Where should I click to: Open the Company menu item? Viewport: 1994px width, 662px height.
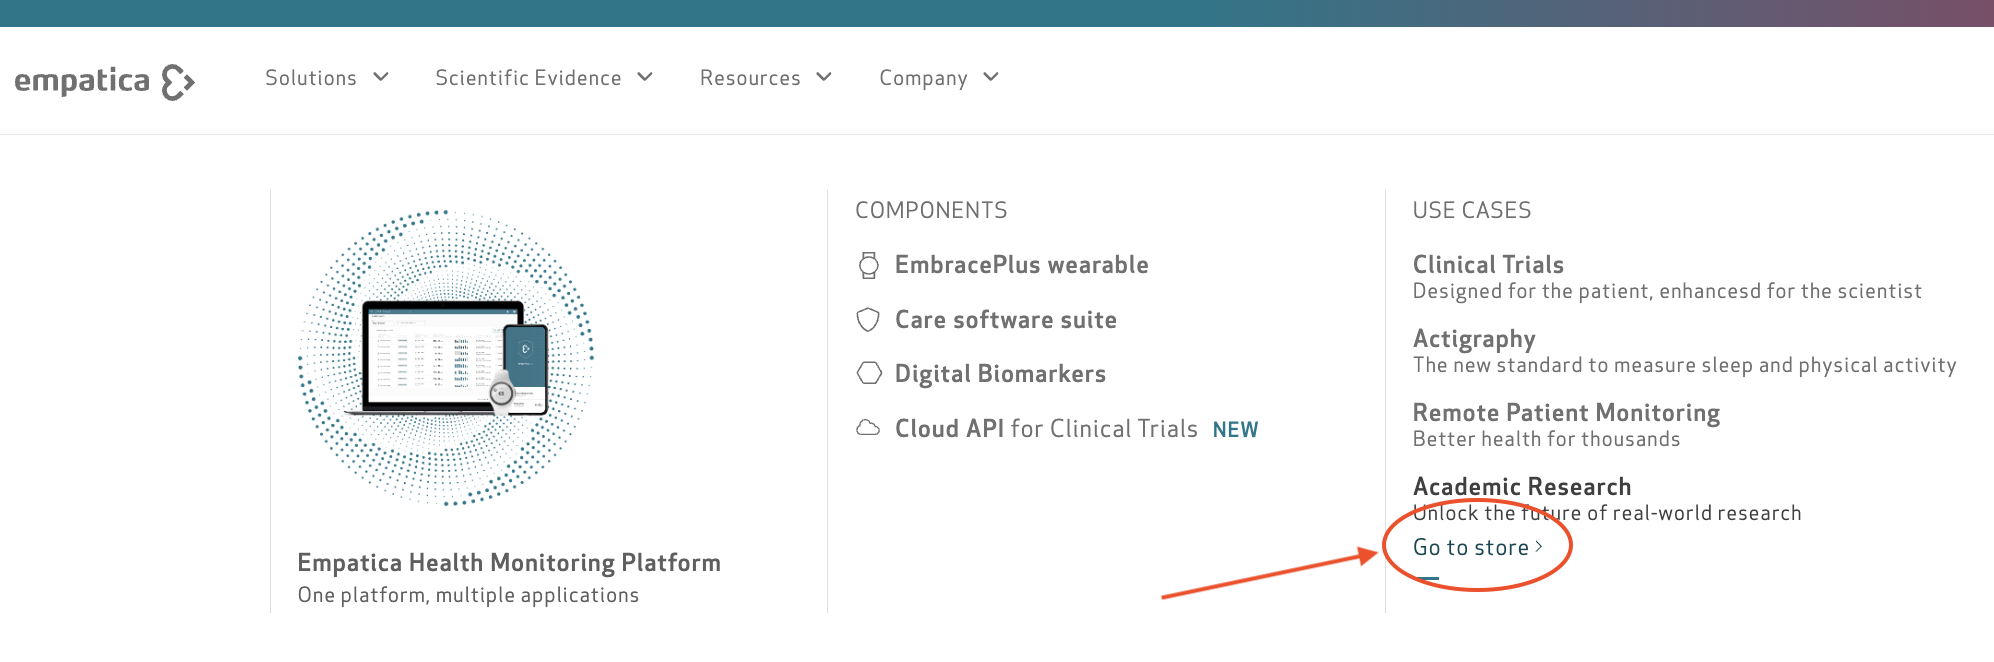923,78
